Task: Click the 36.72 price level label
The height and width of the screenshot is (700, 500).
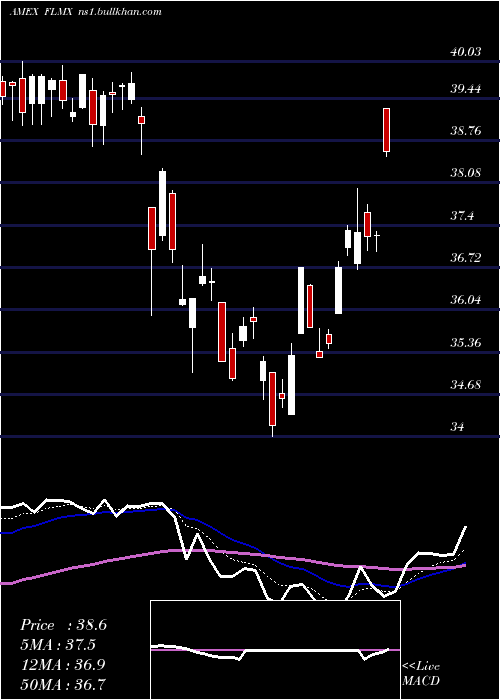Action: point(466,258)
